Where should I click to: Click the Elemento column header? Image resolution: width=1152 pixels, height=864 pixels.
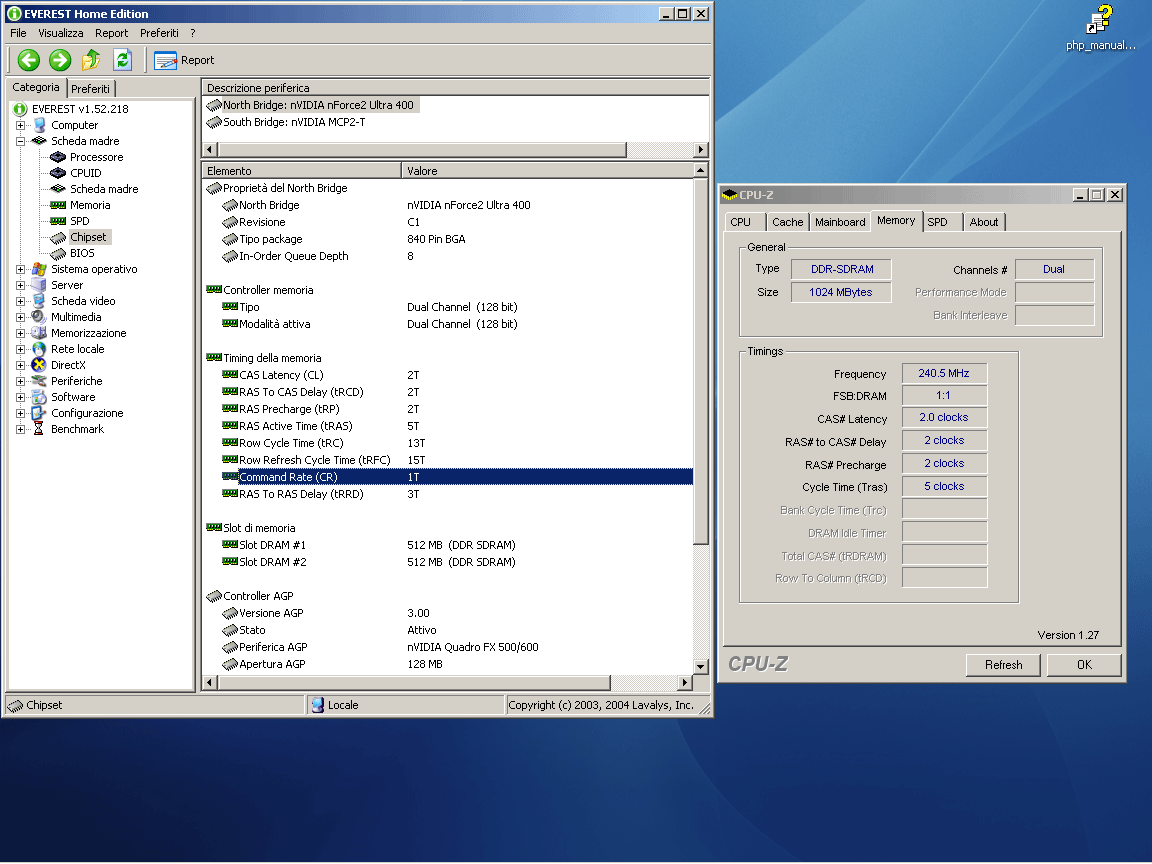pyautogui.click(x=301, y=171)
